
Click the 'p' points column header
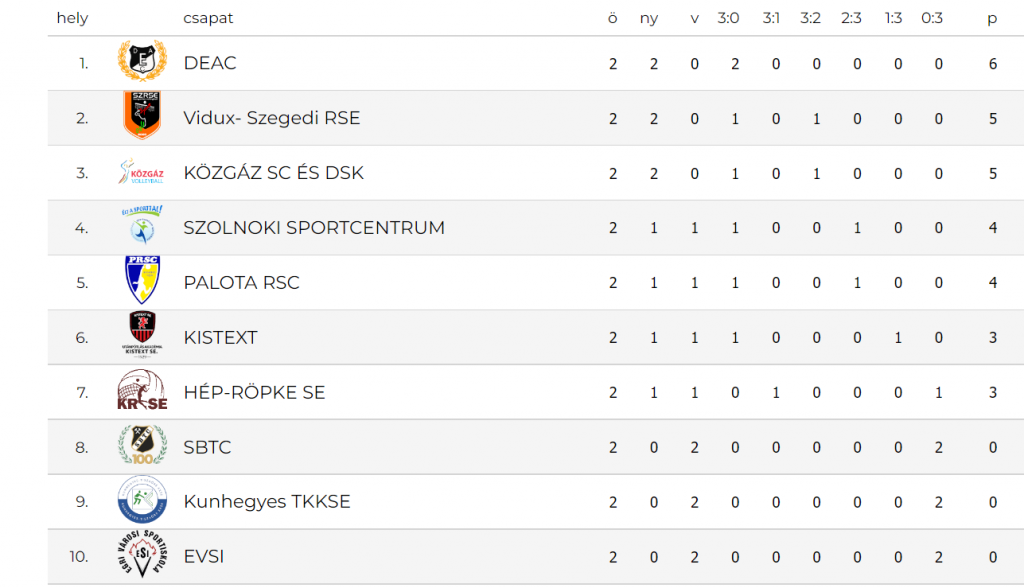point(992,18)
